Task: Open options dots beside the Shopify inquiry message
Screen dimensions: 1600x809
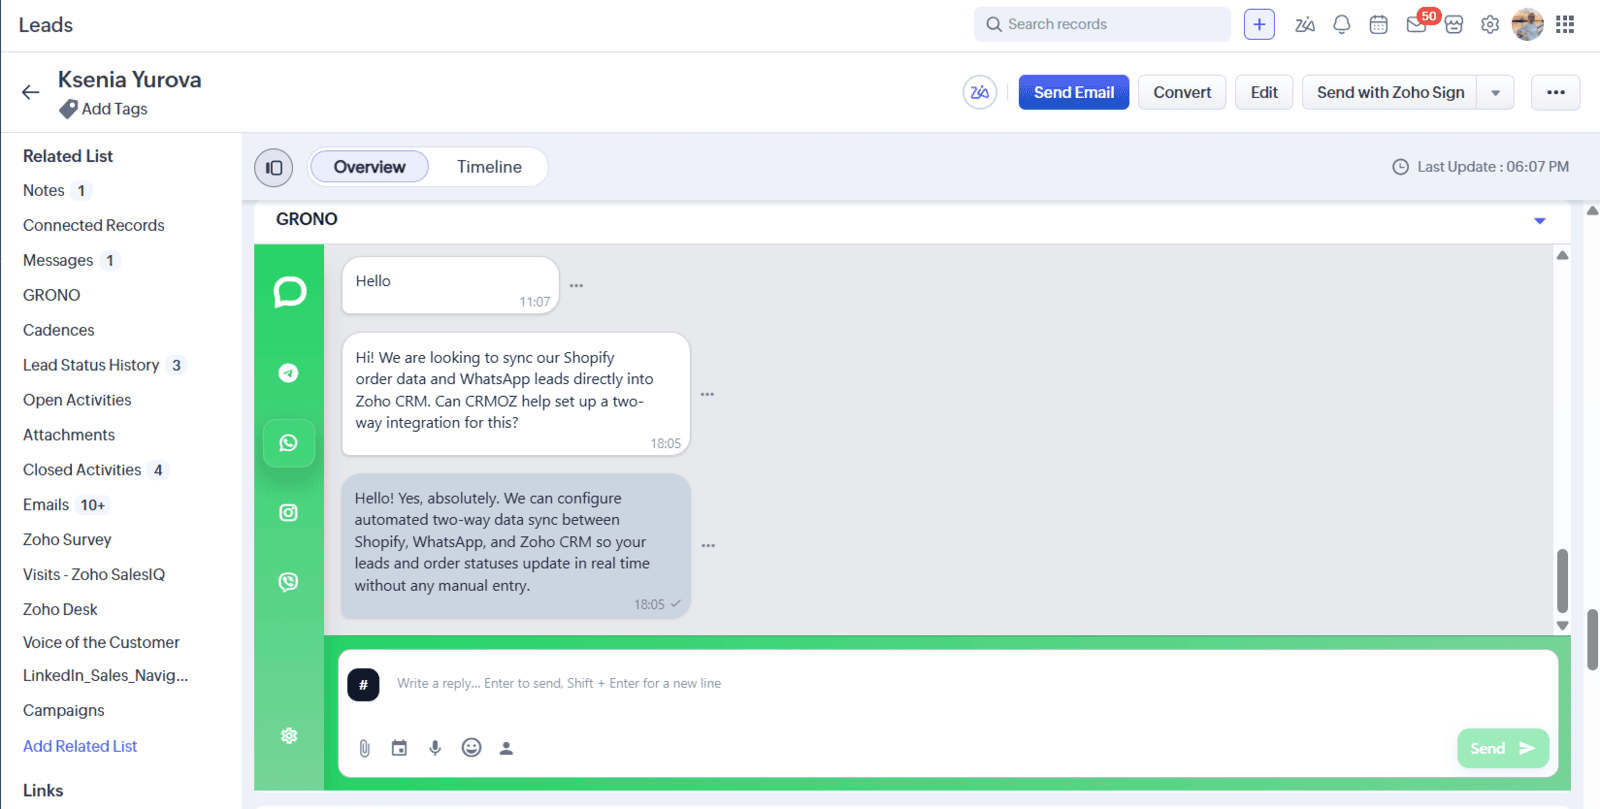Action: (x=707, y=395)
